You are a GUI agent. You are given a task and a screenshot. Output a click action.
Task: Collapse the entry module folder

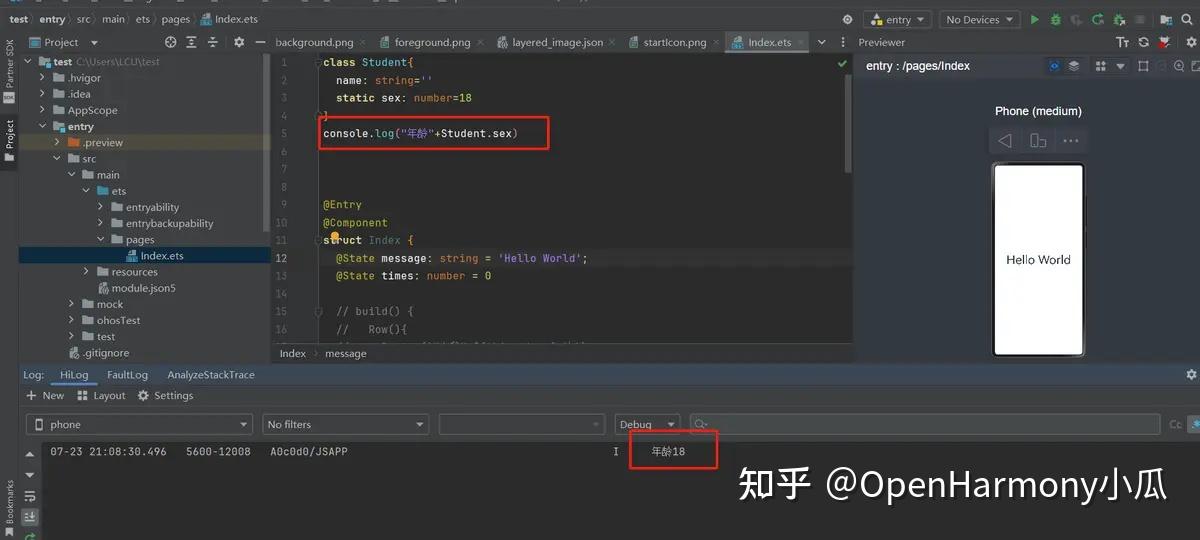(43, 126)
